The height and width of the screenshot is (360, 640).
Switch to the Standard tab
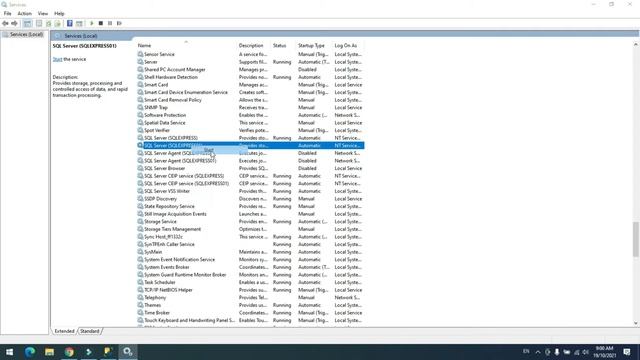89,331
